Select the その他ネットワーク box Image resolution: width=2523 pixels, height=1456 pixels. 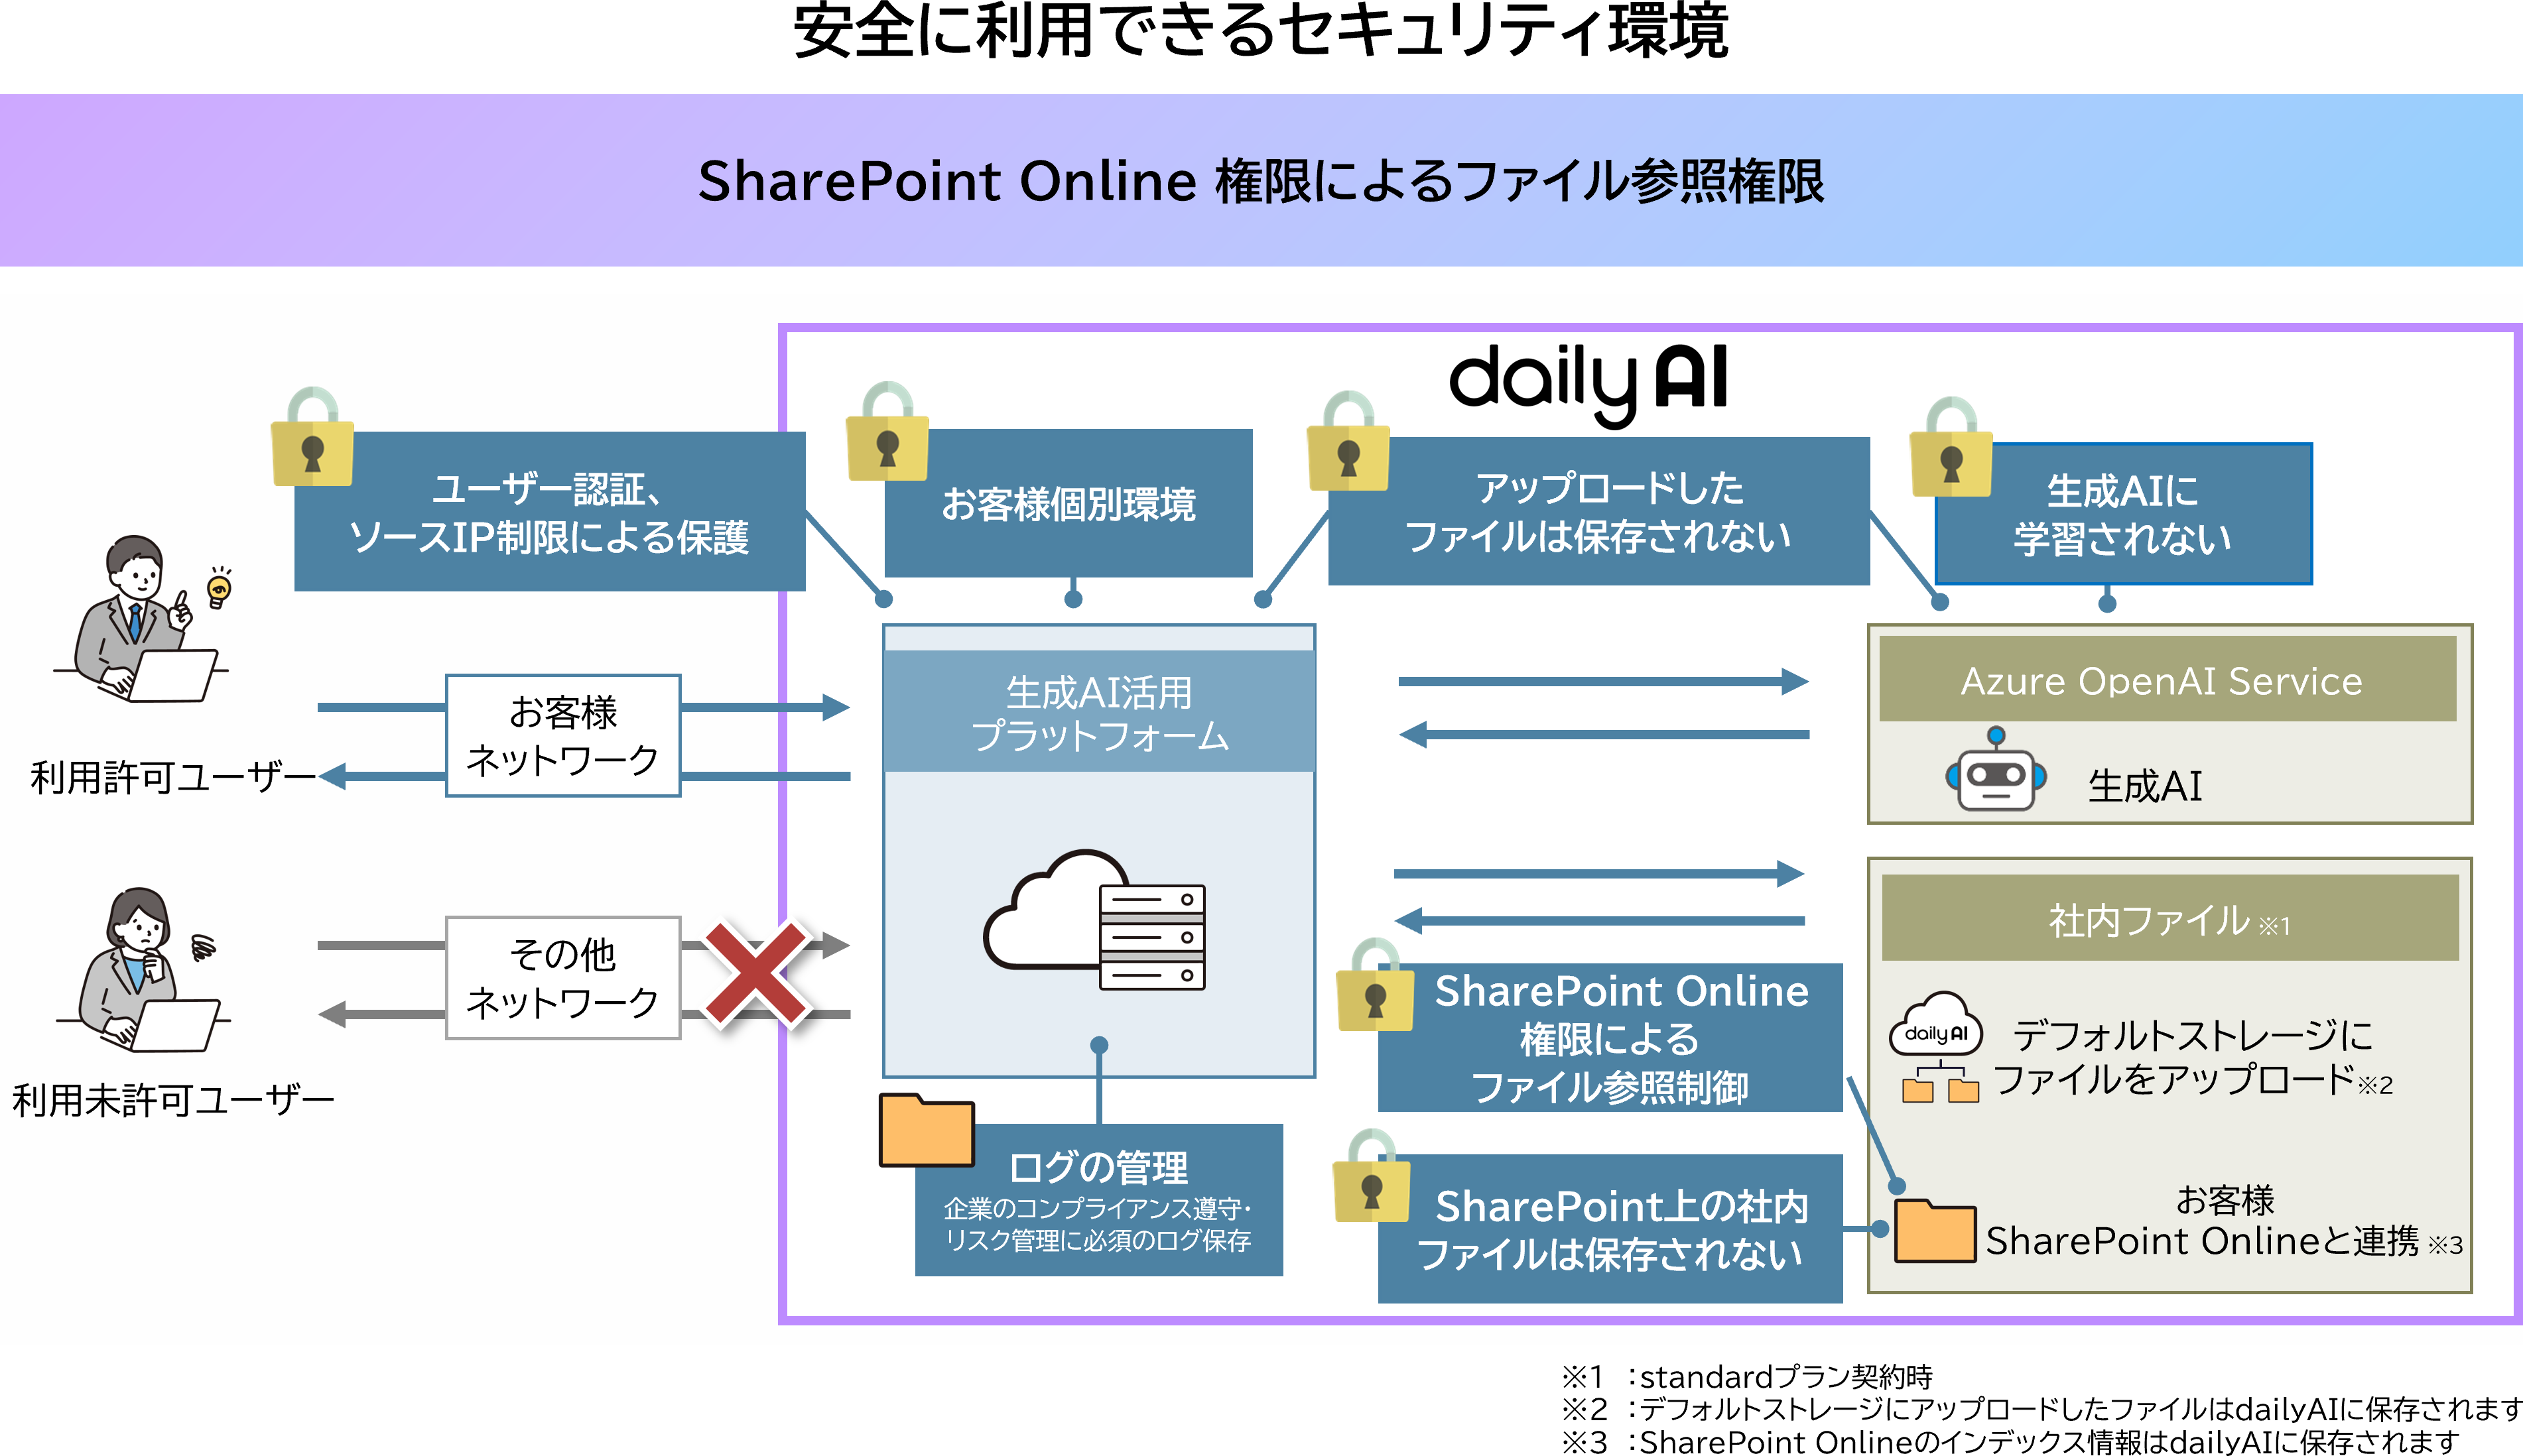pos(563,978)
